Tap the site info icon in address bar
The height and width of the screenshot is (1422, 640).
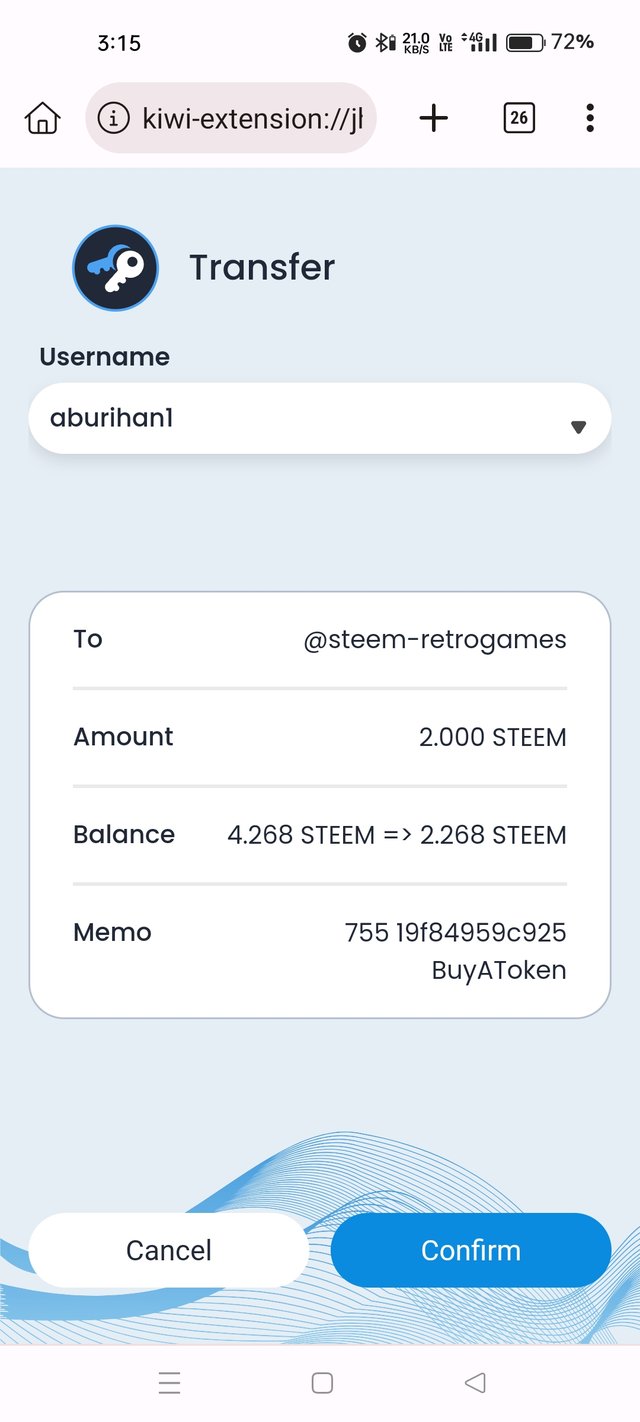(x=114, y=118)
